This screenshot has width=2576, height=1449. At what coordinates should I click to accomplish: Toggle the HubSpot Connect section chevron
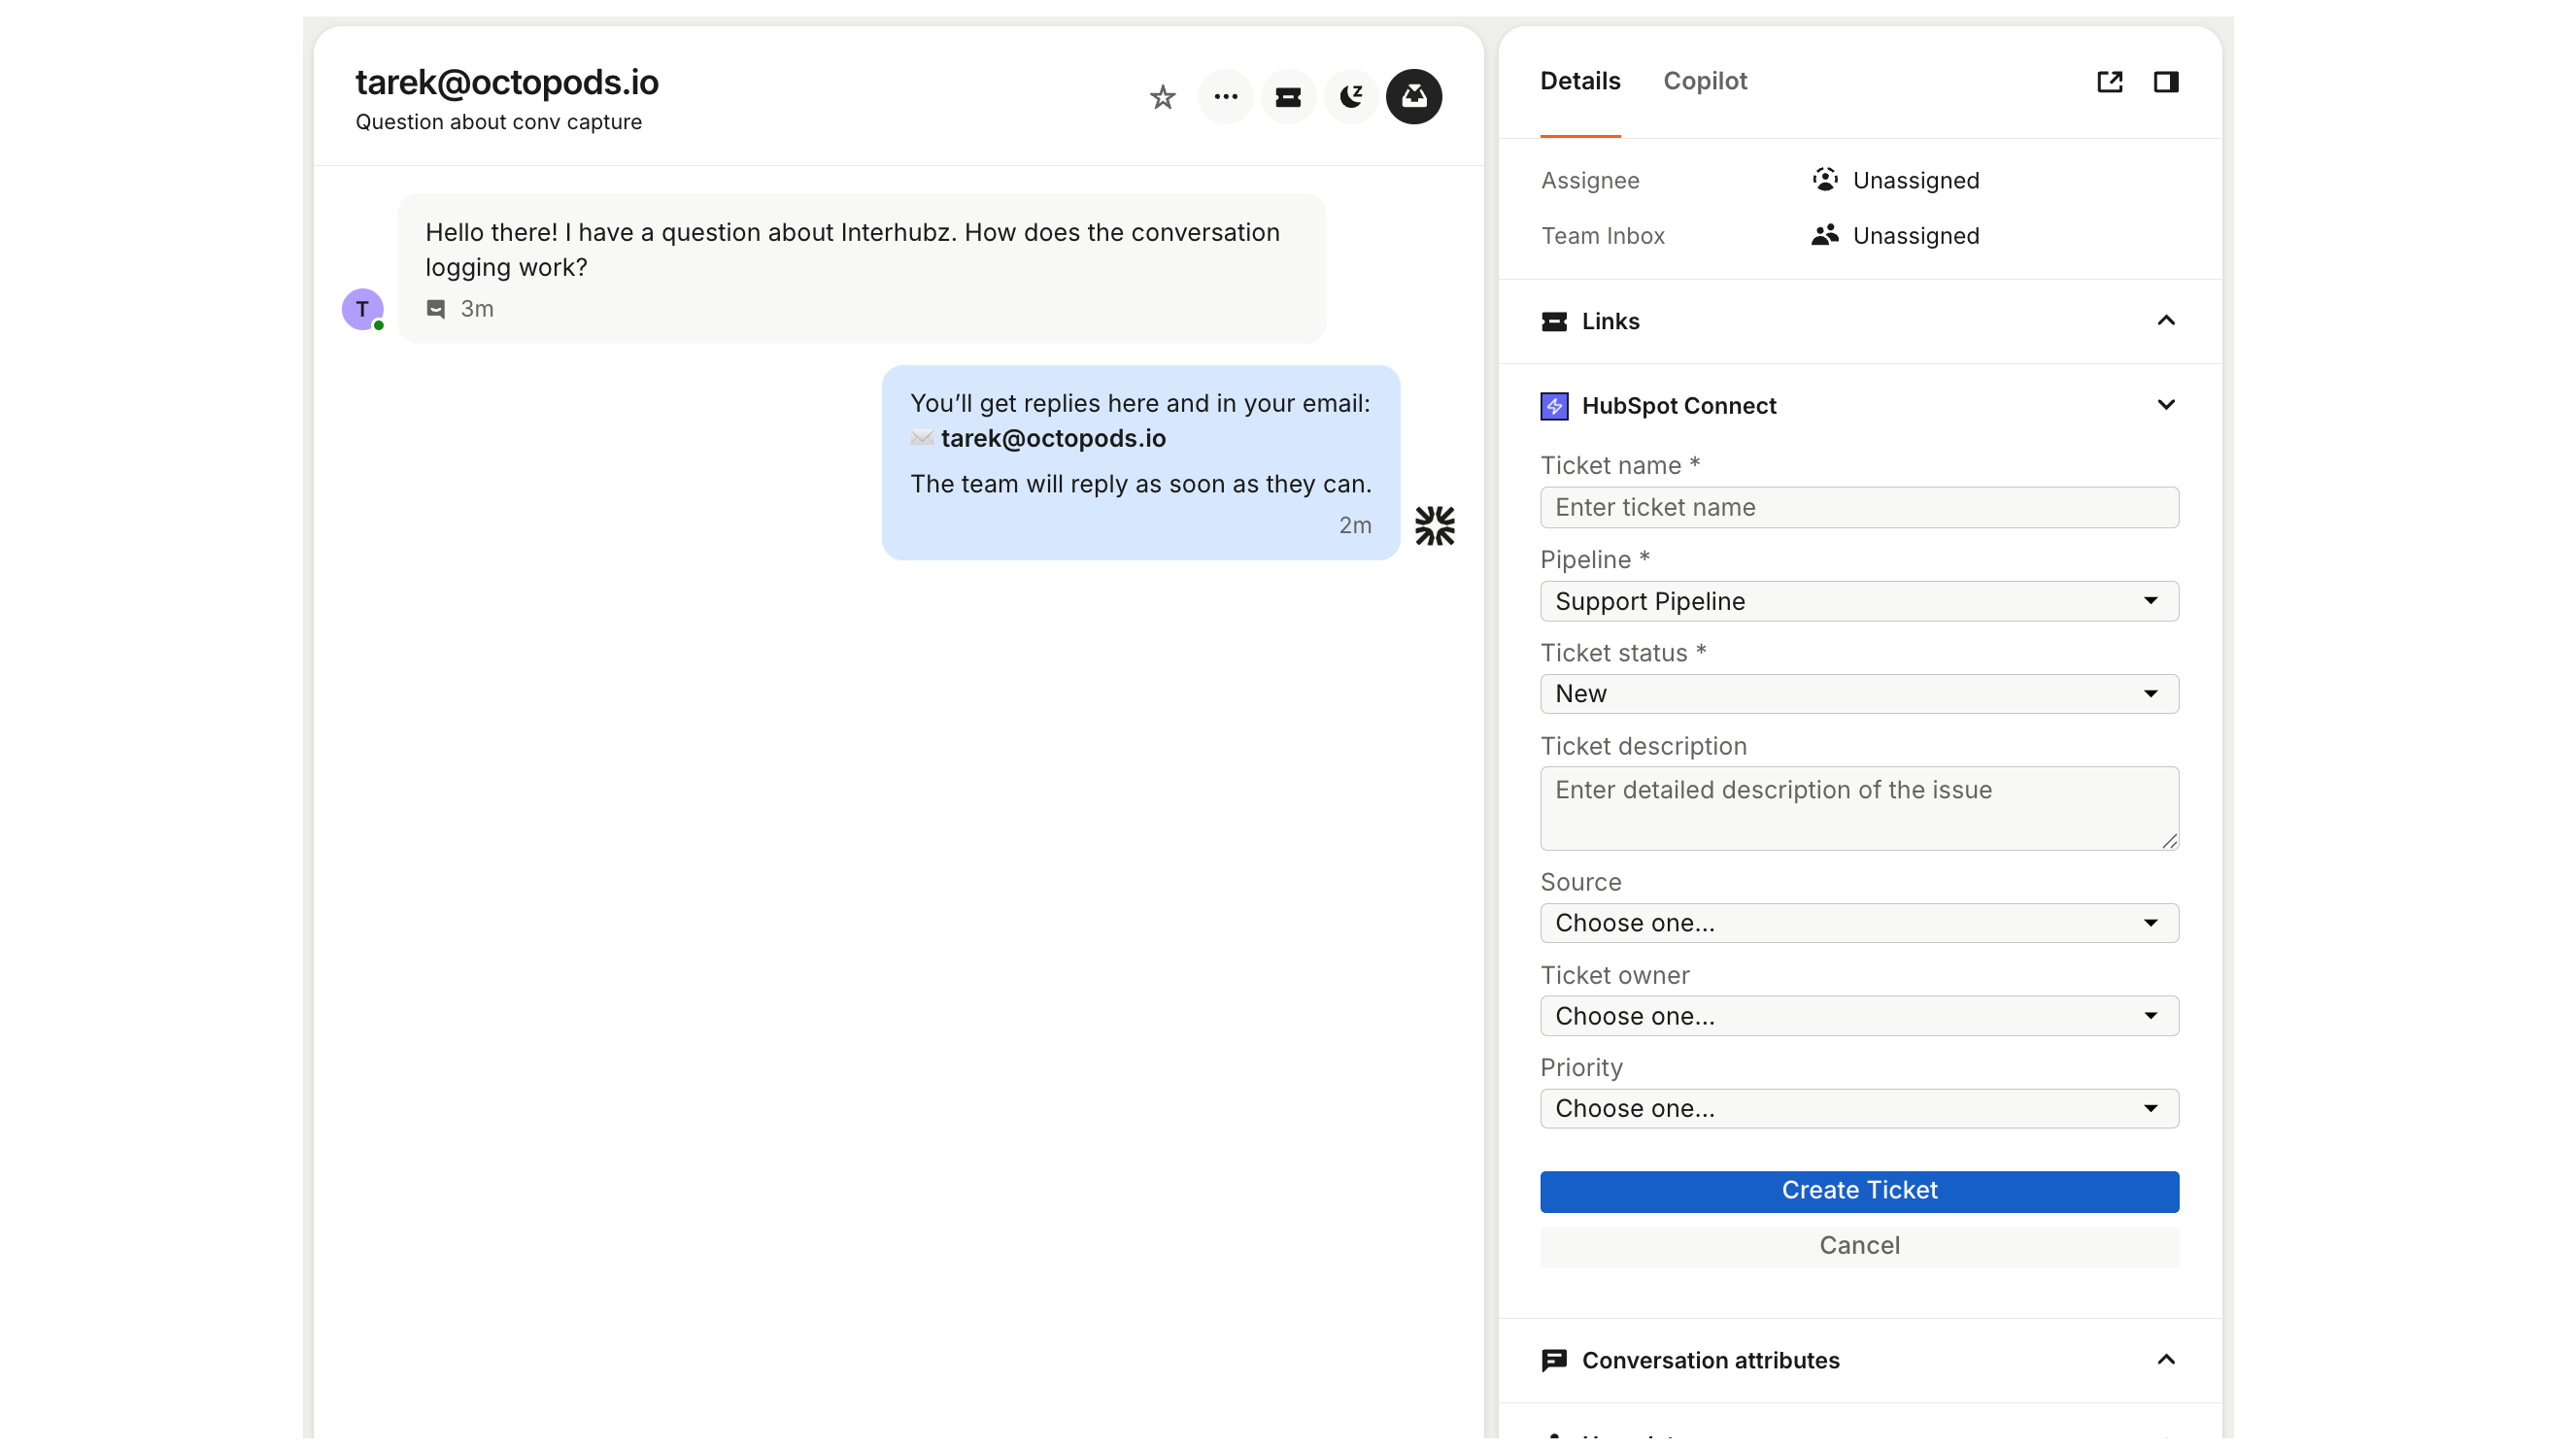pyautogui.click(x=2166, y=405)
